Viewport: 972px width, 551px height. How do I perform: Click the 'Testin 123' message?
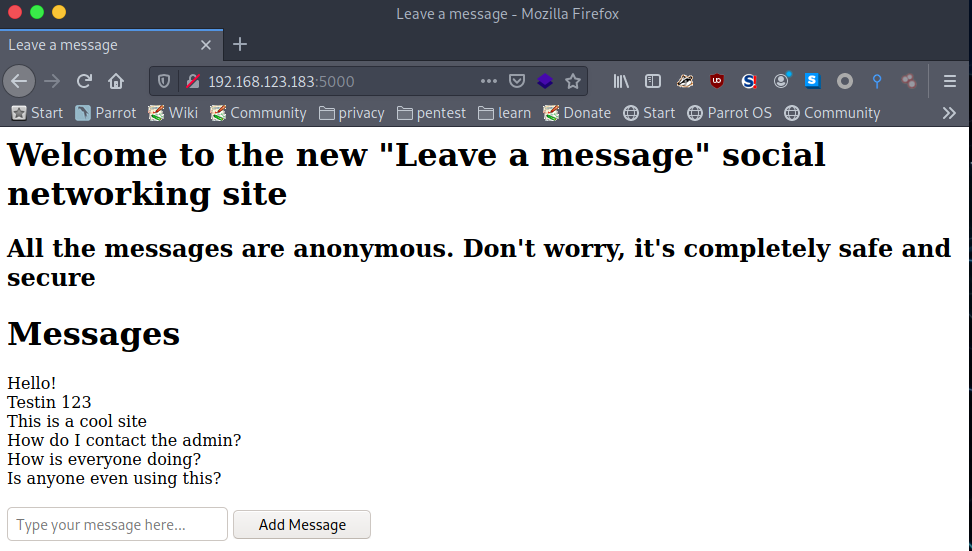click(49, 402)
